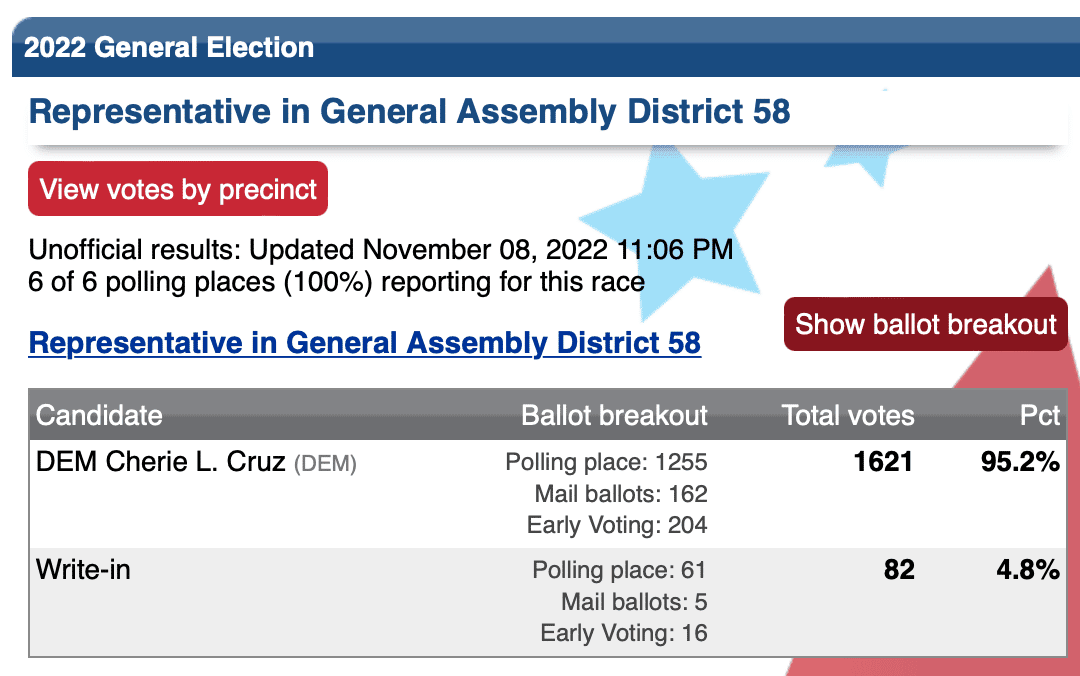Click the 4.8% percentage value

1028,570
